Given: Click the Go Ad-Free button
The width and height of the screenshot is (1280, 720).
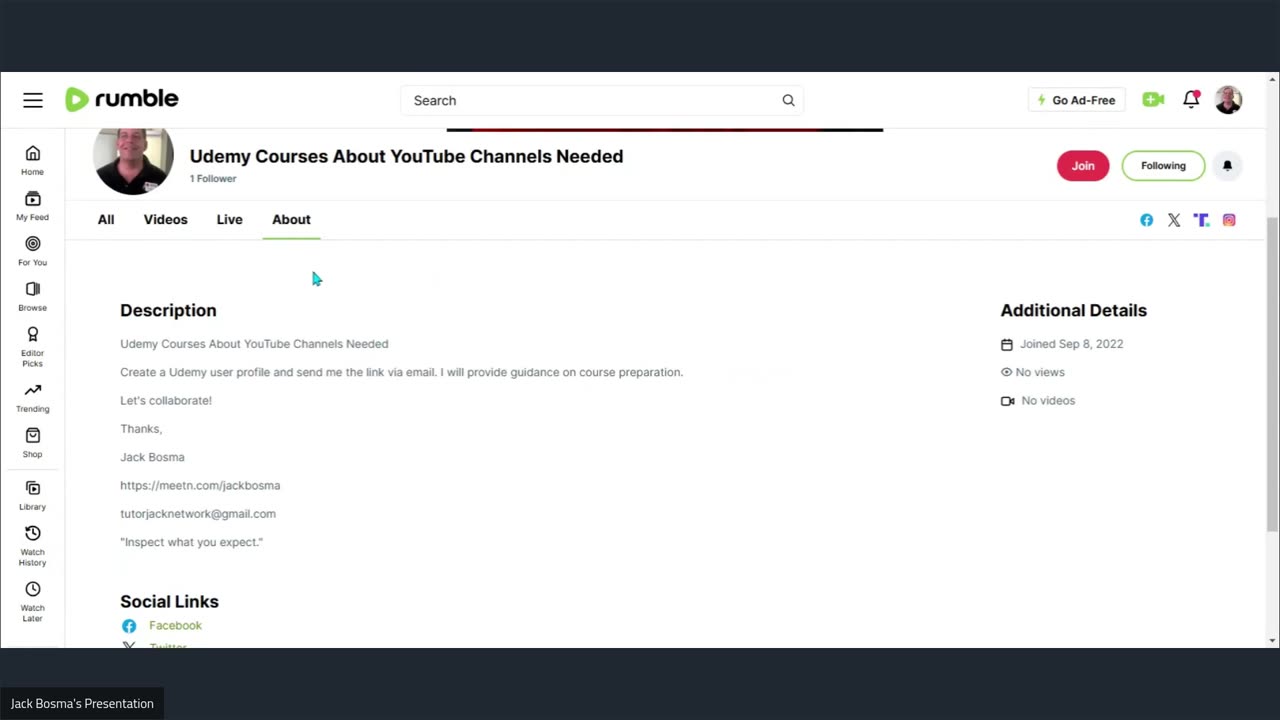Looking at the screenshot, I should pos(1076,100).
